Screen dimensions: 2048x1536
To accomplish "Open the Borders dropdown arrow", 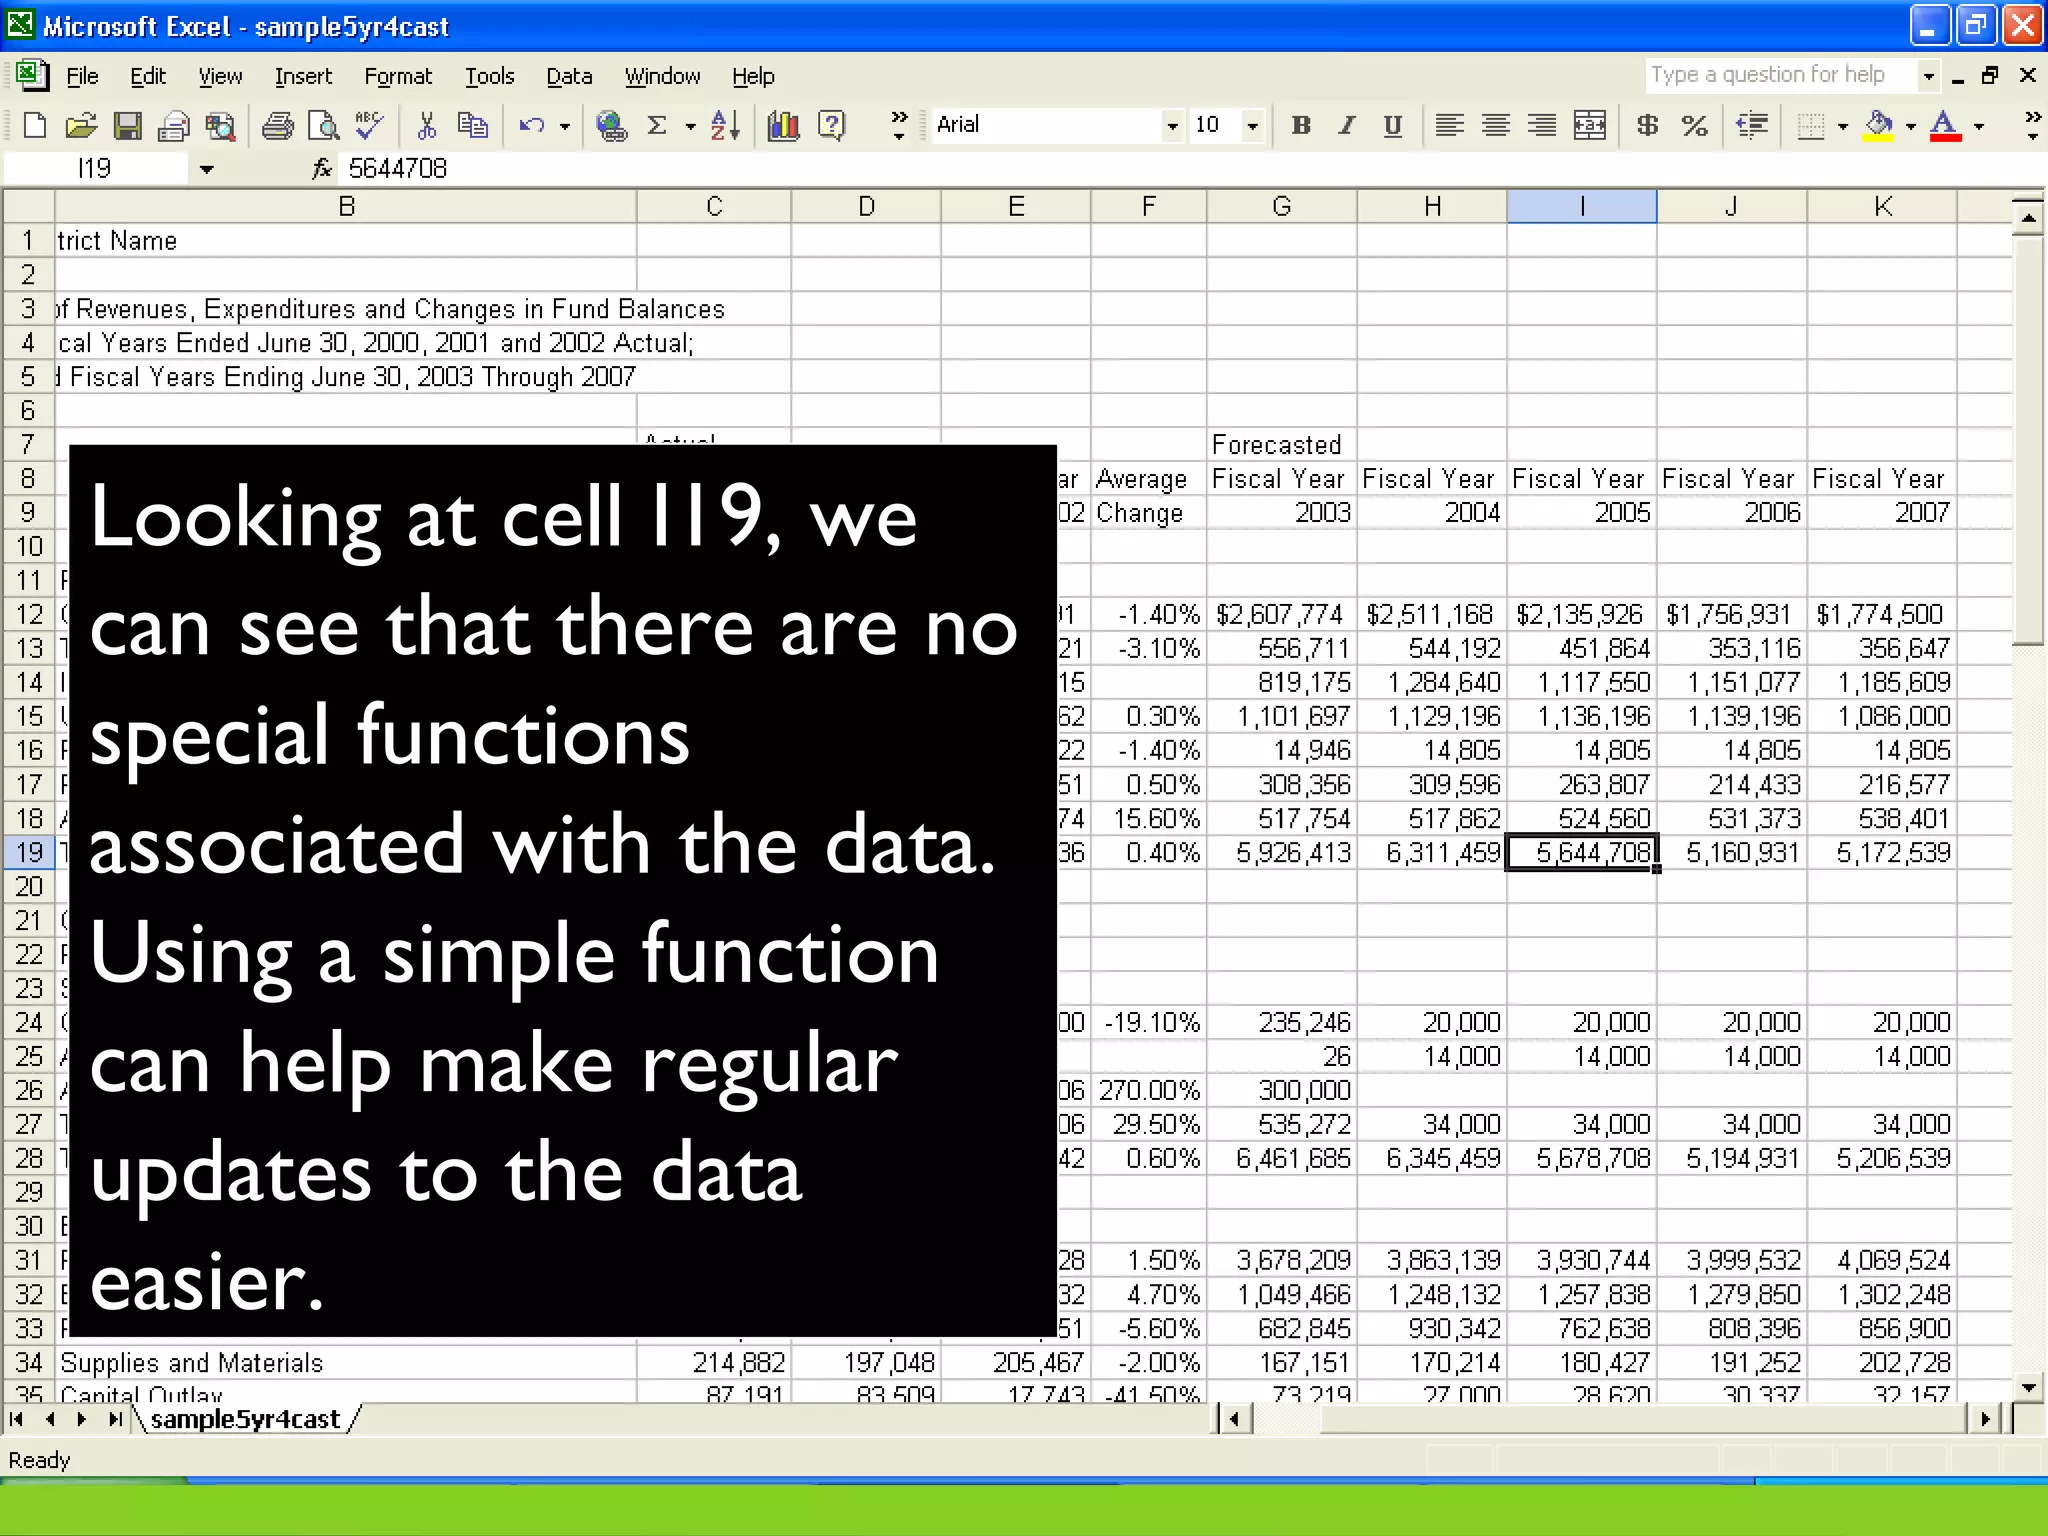I will pyautogui.click(x=1842, y=126).
